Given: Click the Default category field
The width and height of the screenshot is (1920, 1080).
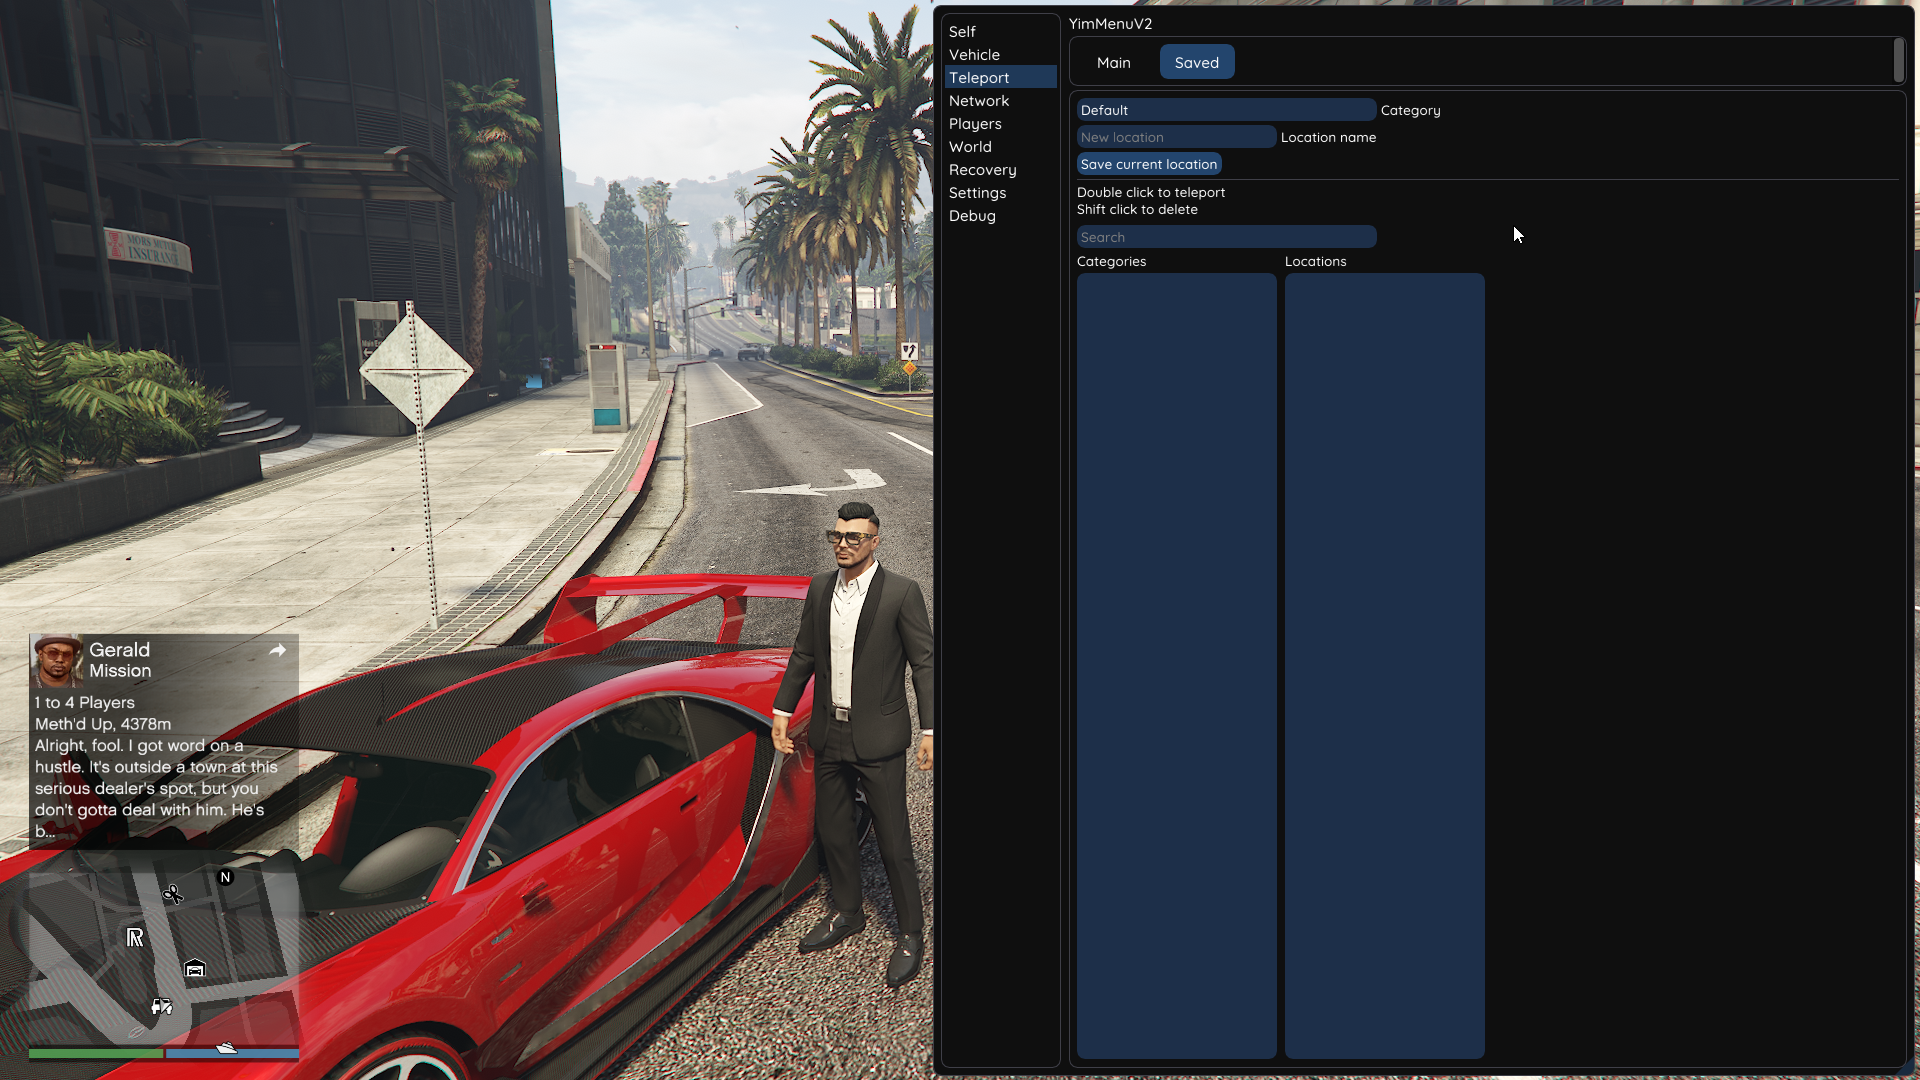Looking at the screenshot, I should tap(1225, 110).
